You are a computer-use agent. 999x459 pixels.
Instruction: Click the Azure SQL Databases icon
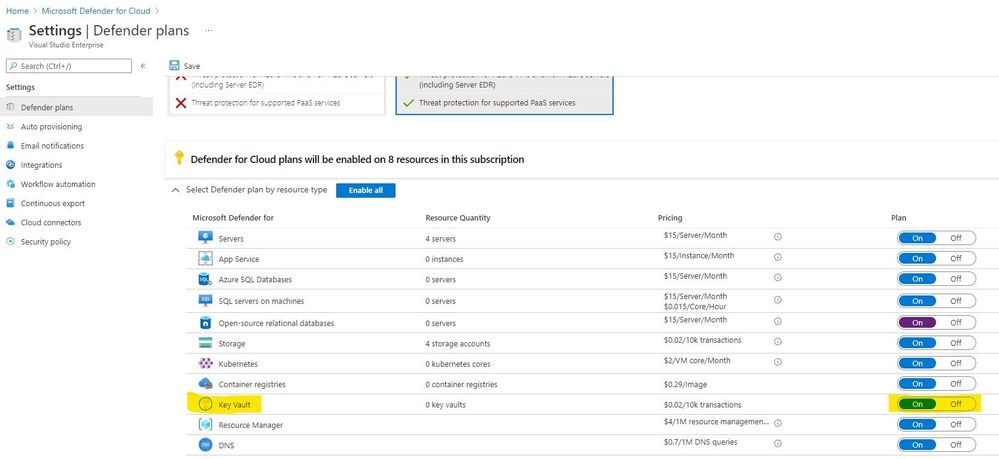click(205, 279)
